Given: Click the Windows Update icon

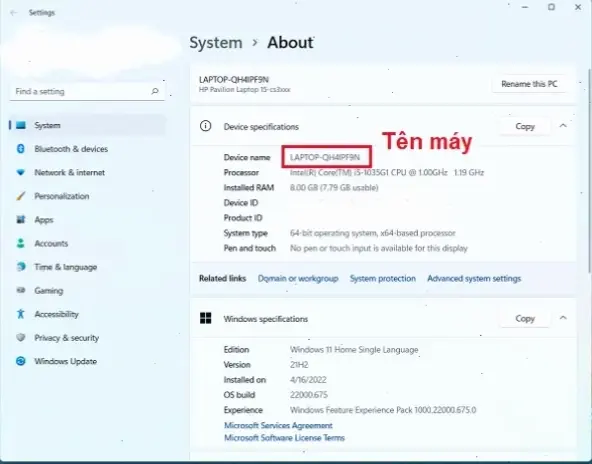Looking at the screenshot, I should 21,361.
